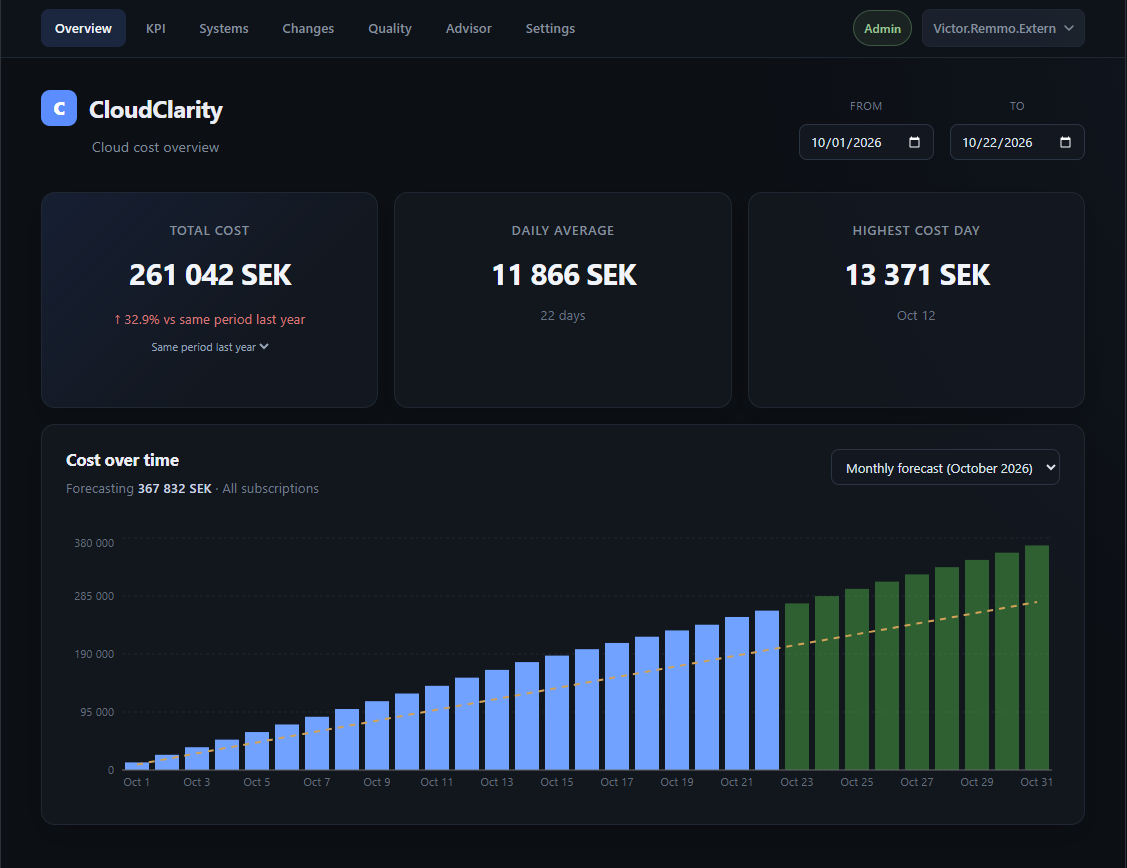Click the Oct 12 highest cost day label
This screenshot has height=868, width=1127.
(x=916, y=315)
